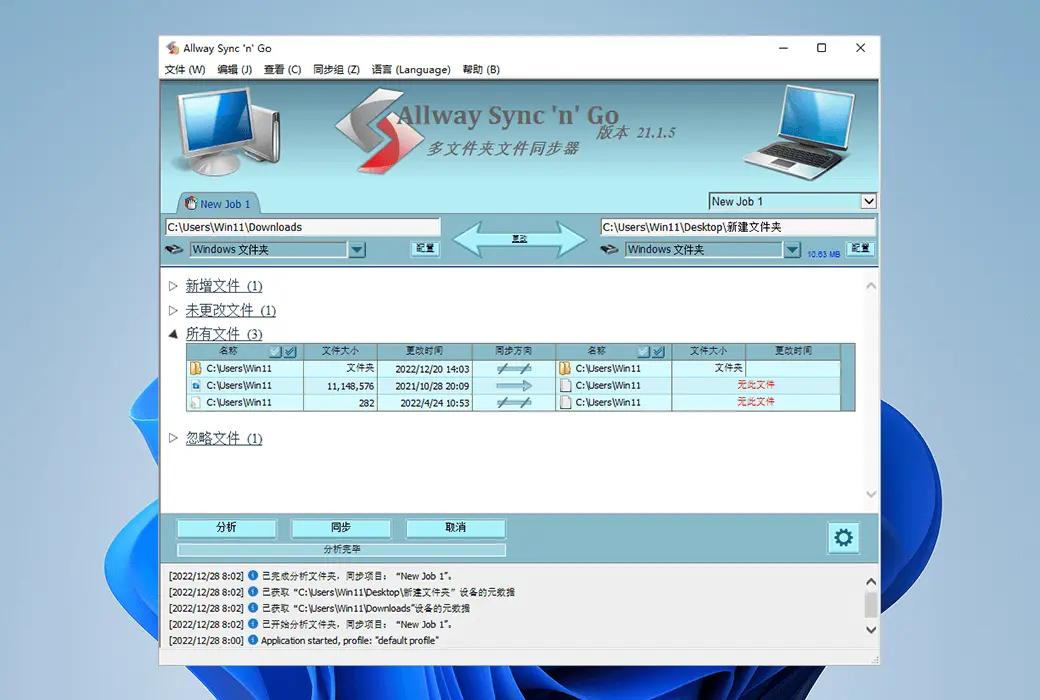The image size is (1040, 700).
Task: Click the folder icon in right first row
Action: (565, 368)
